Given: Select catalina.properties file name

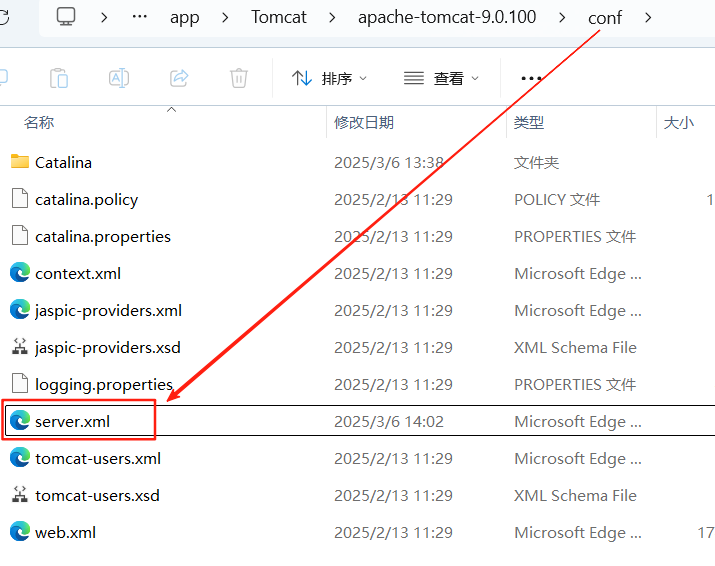Looking at the screenshot, I should 103,237.
